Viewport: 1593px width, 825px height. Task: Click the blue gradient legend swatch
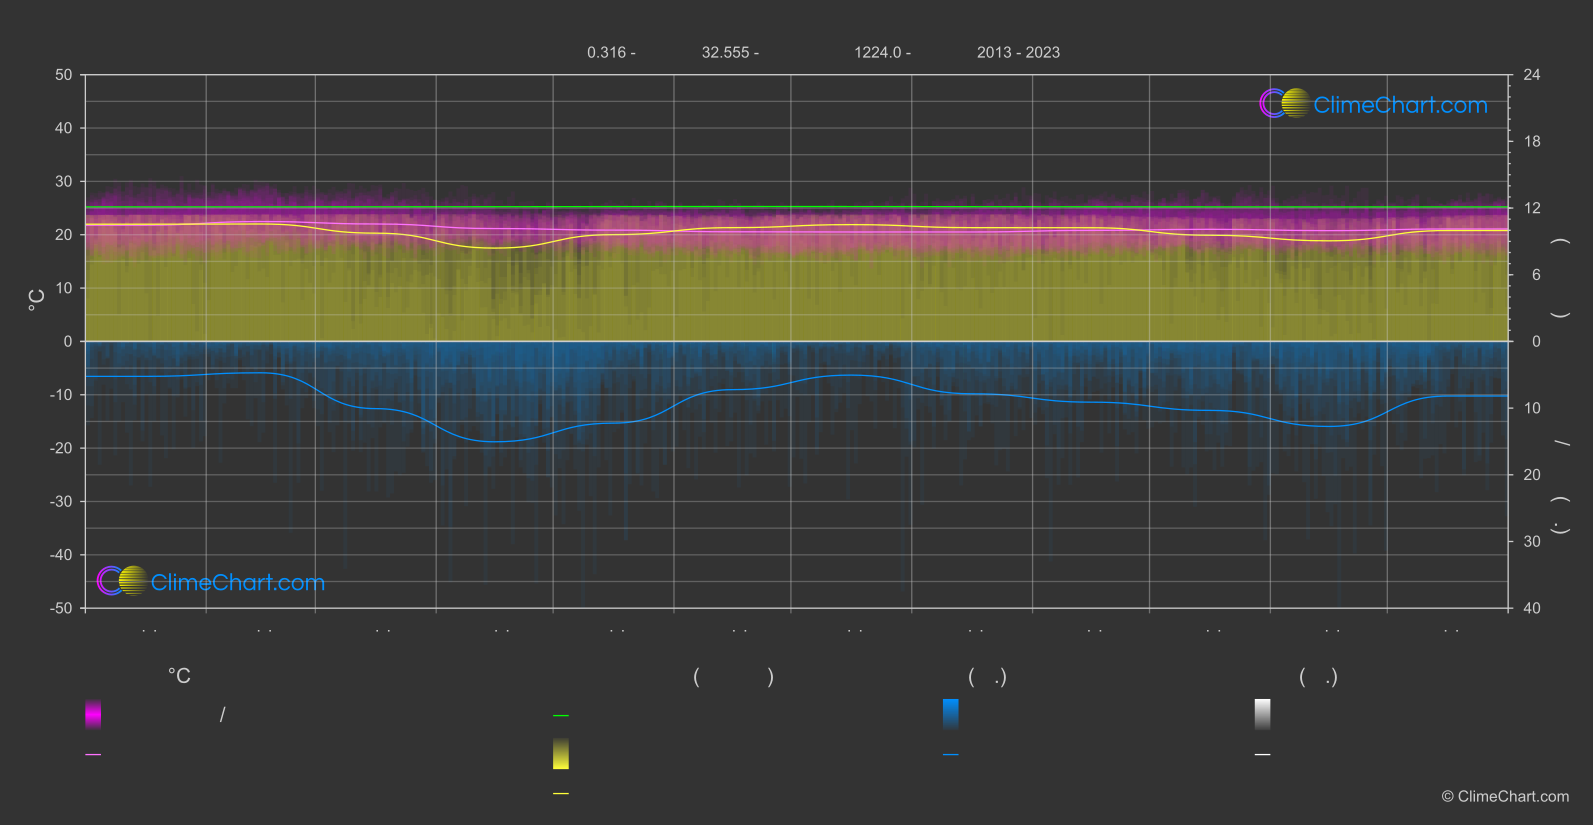click(x=951, y=714)
